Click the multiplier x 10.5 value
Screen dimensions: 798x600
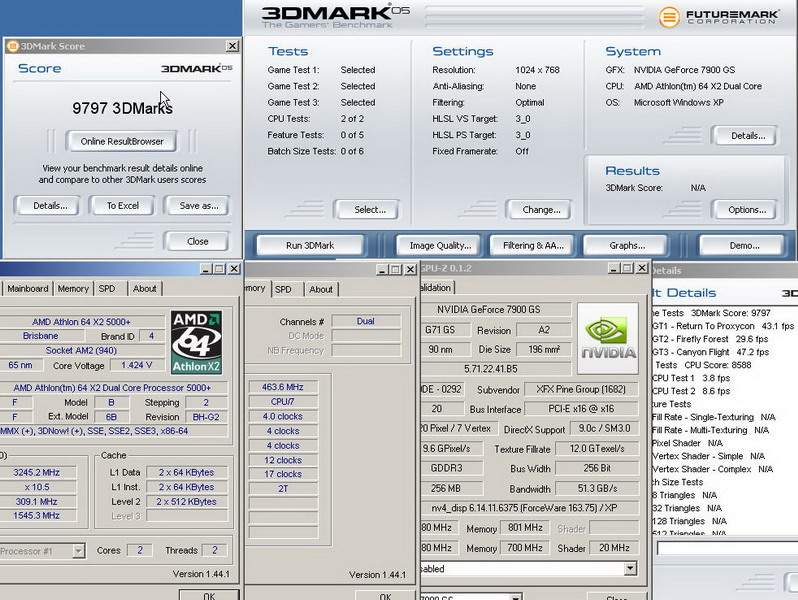pyautogui.click(x=37, y=487)
